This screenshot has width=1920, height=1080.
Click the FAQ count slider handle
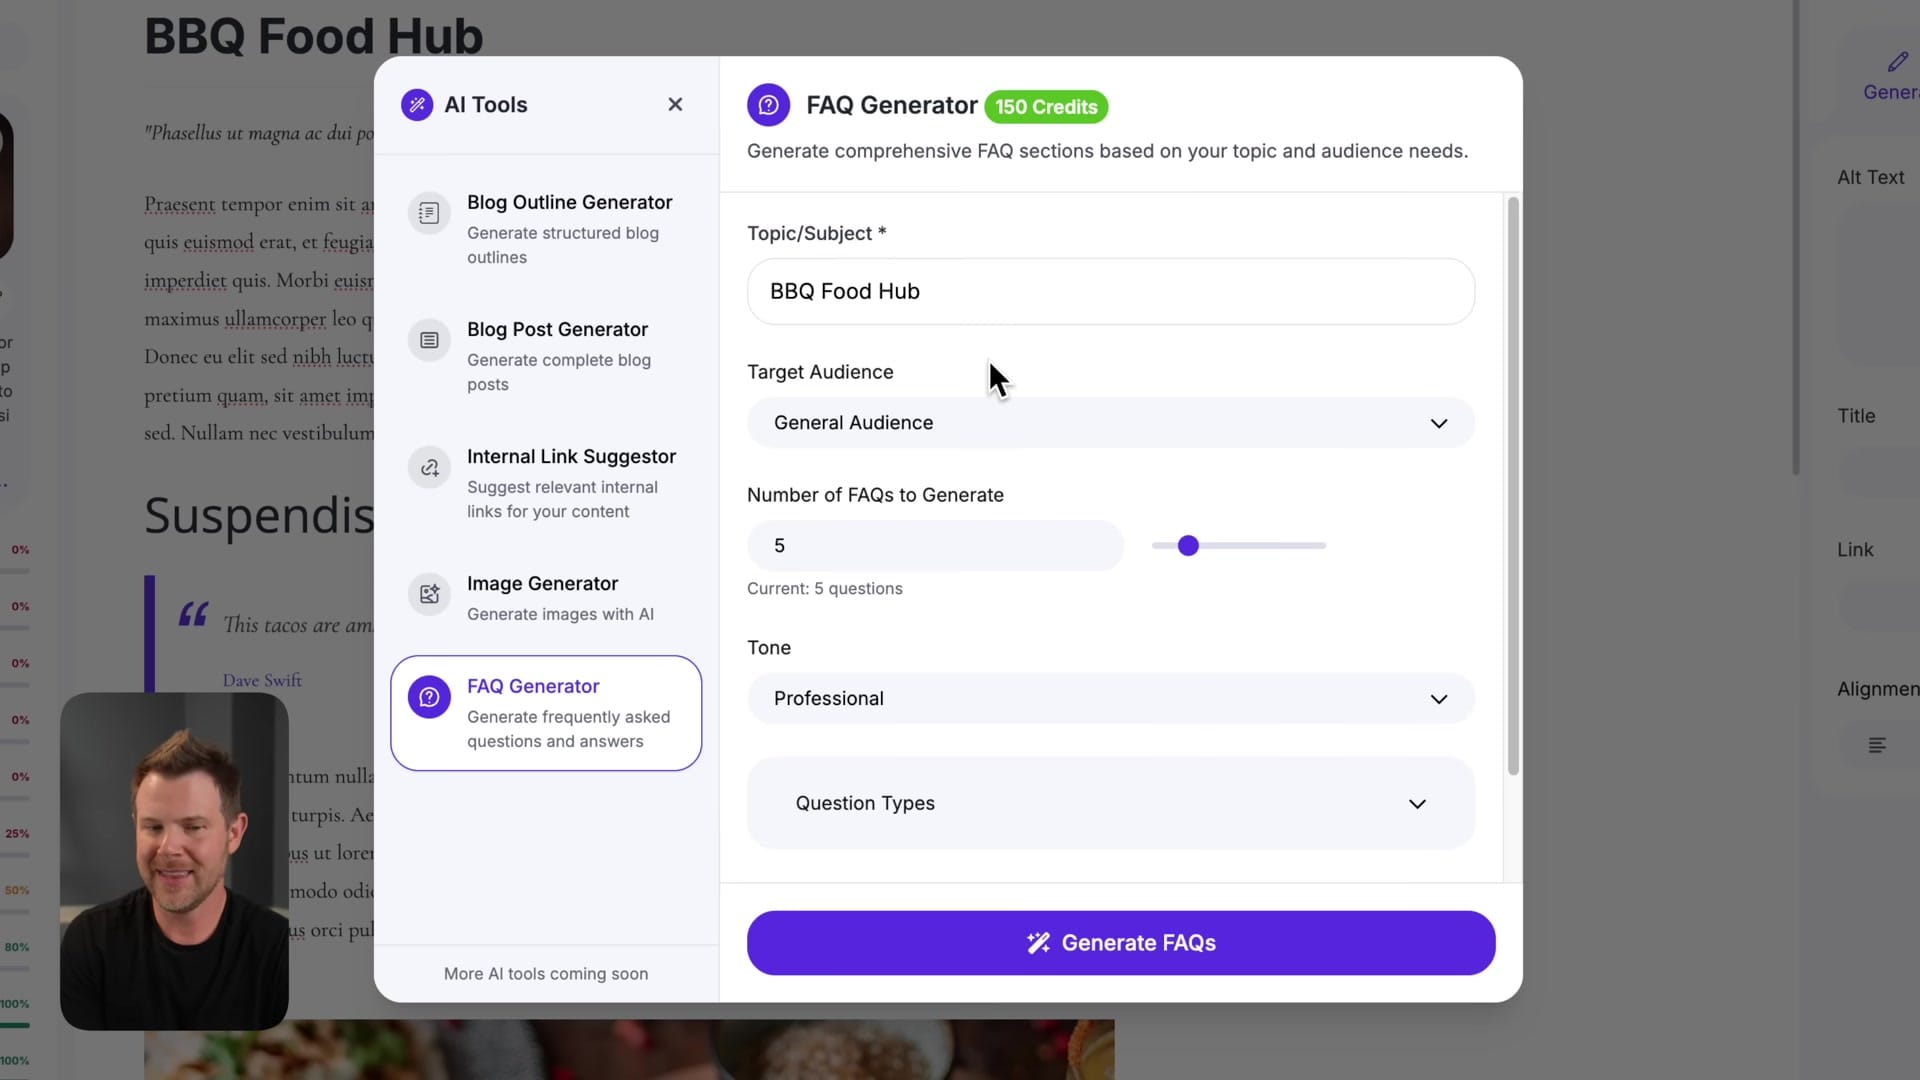point(1188,546)
